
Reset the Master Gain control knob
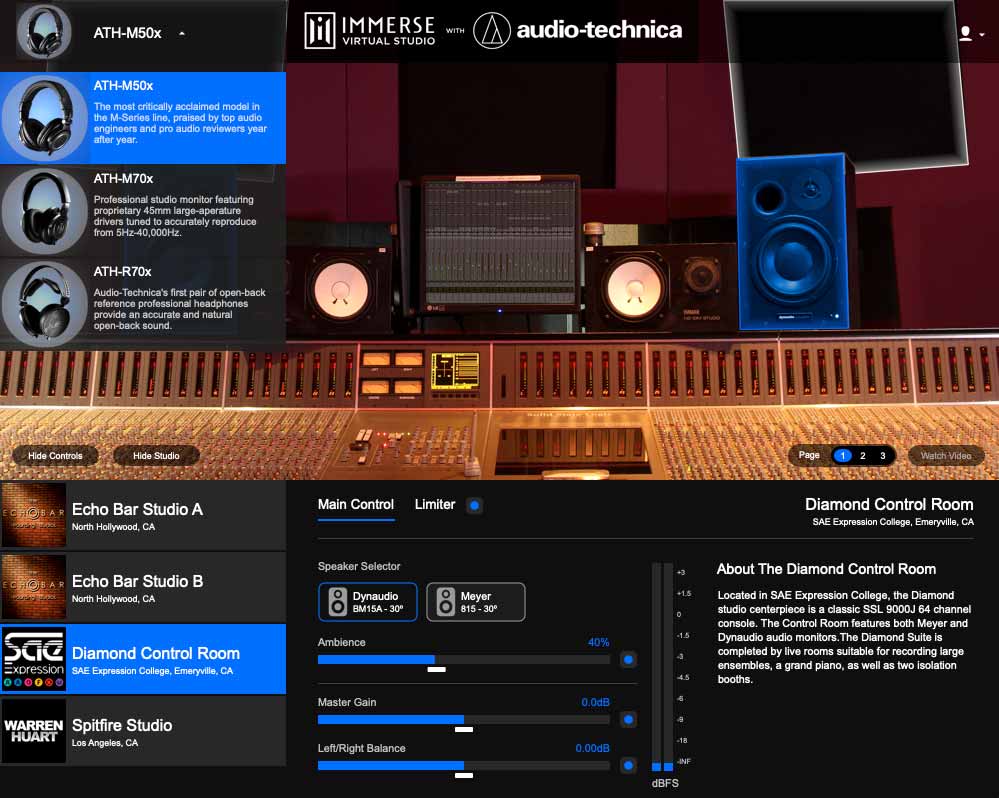click(628, 719)
